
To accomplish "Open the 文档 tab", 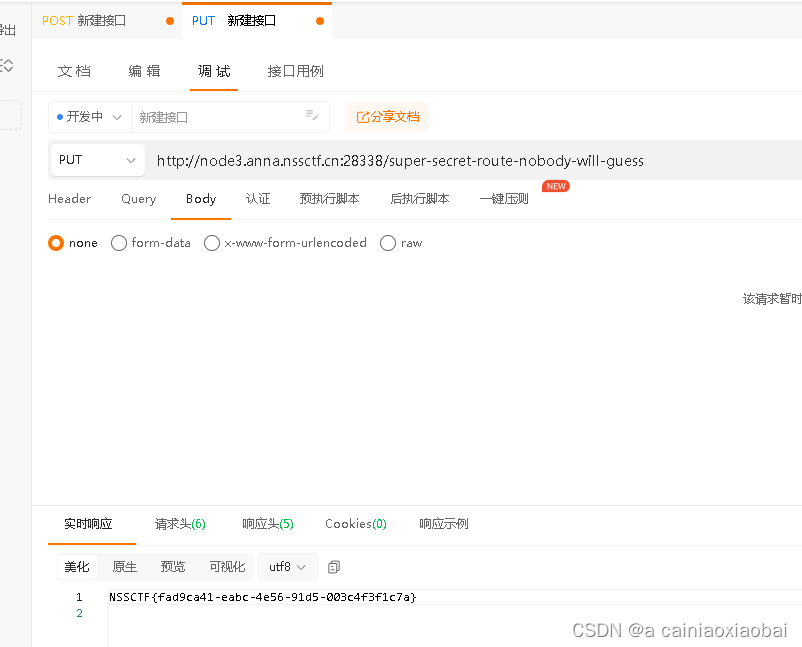I will pyautogui.click(x=75, y=71).
